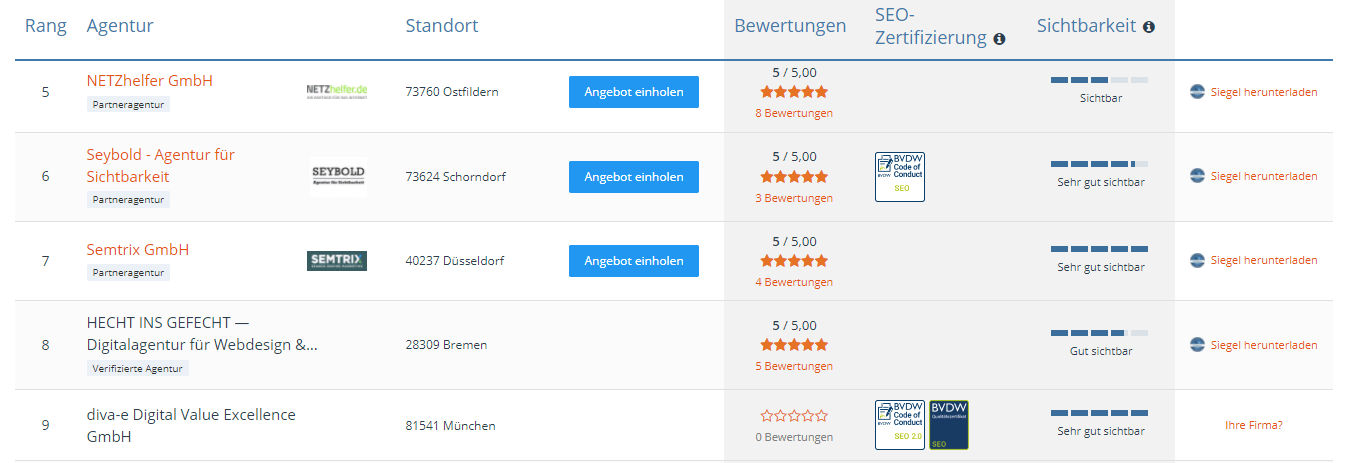Click the Bewertungen column header

pyautogui.click(x=790, y=26)
